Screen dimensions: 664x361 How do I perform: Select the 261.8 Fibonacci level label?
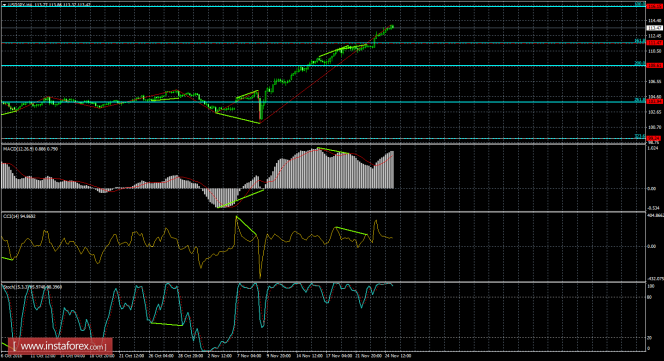(x=639, y=100)
